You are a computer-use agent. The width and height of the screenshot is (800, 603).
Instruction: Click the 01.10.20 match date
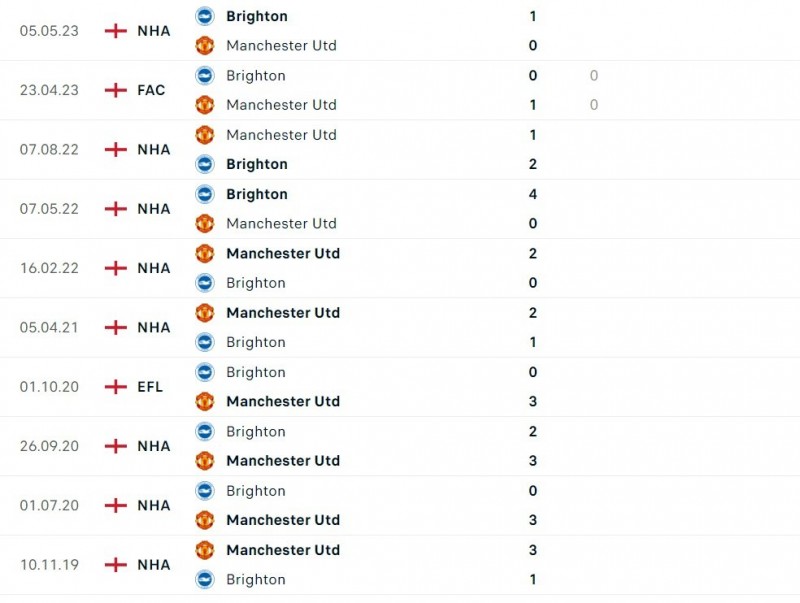click(x=49, y=387)
